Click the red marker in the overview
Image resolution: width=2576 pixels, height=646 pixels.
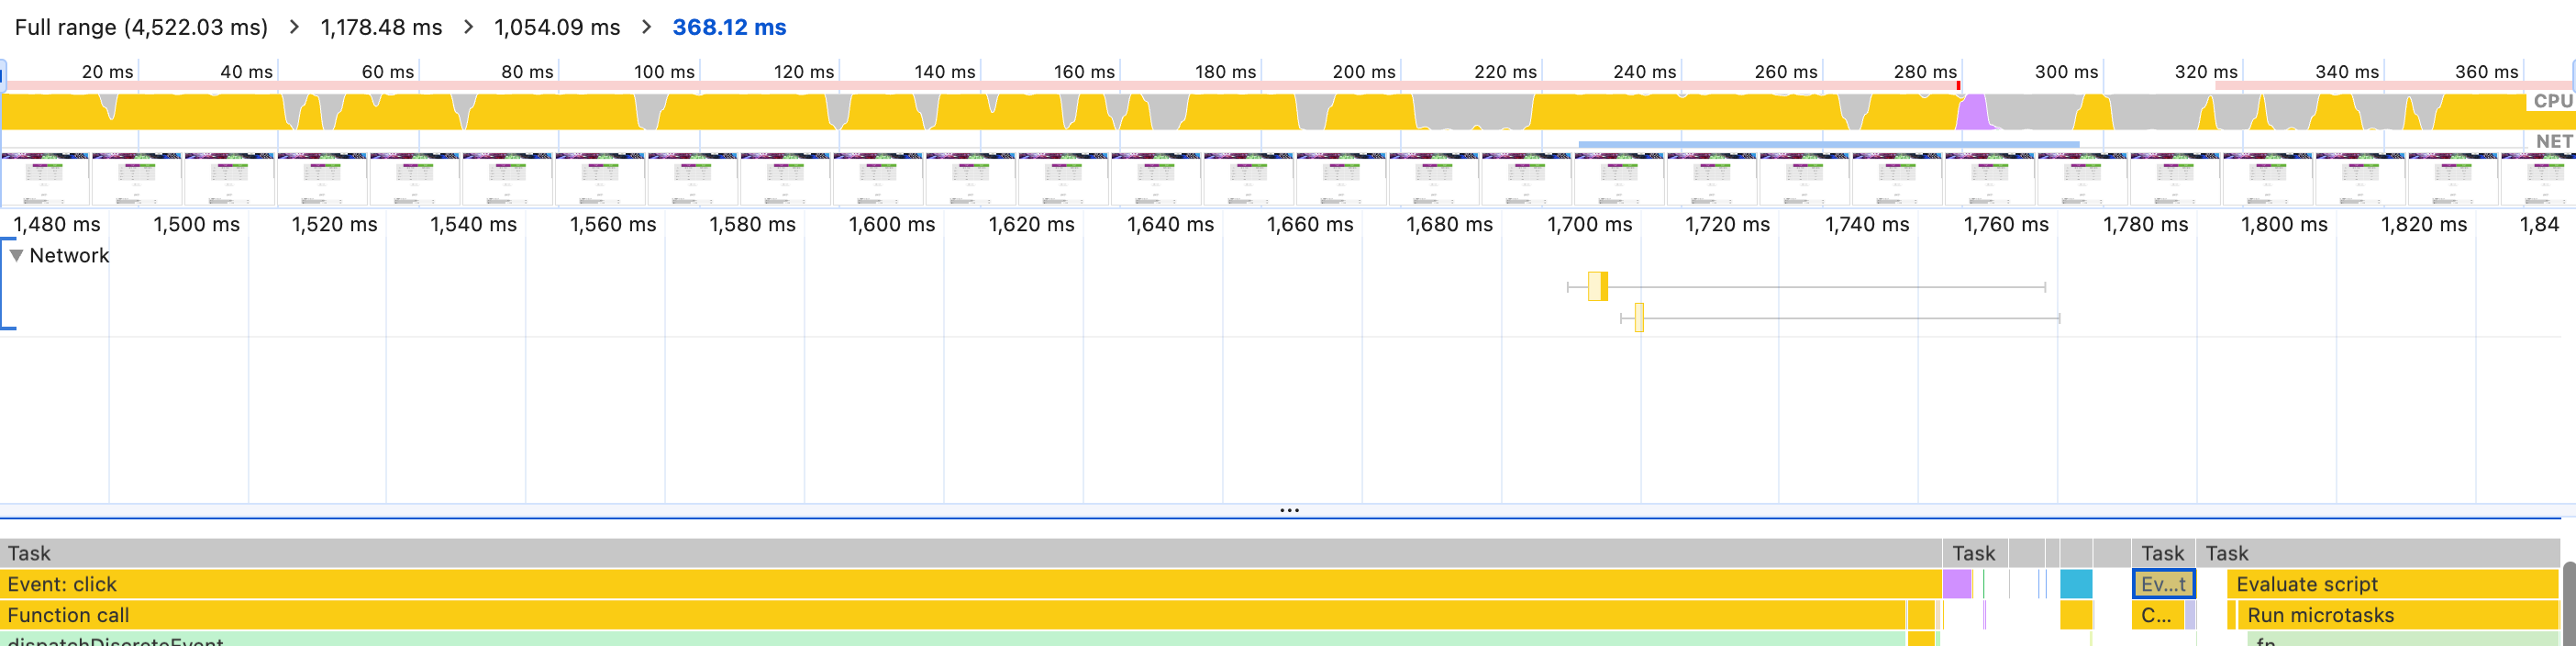pyautogui.click(x=1958, y=86)
